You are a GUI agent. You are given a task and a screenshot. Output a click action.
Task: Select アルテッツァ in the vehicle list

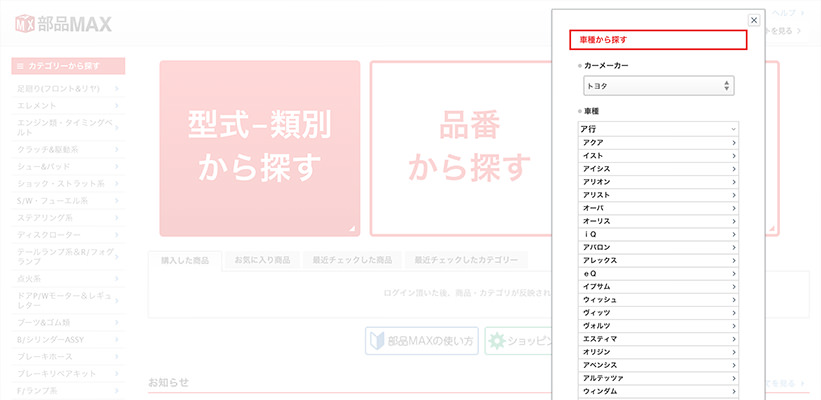(658, 378)
